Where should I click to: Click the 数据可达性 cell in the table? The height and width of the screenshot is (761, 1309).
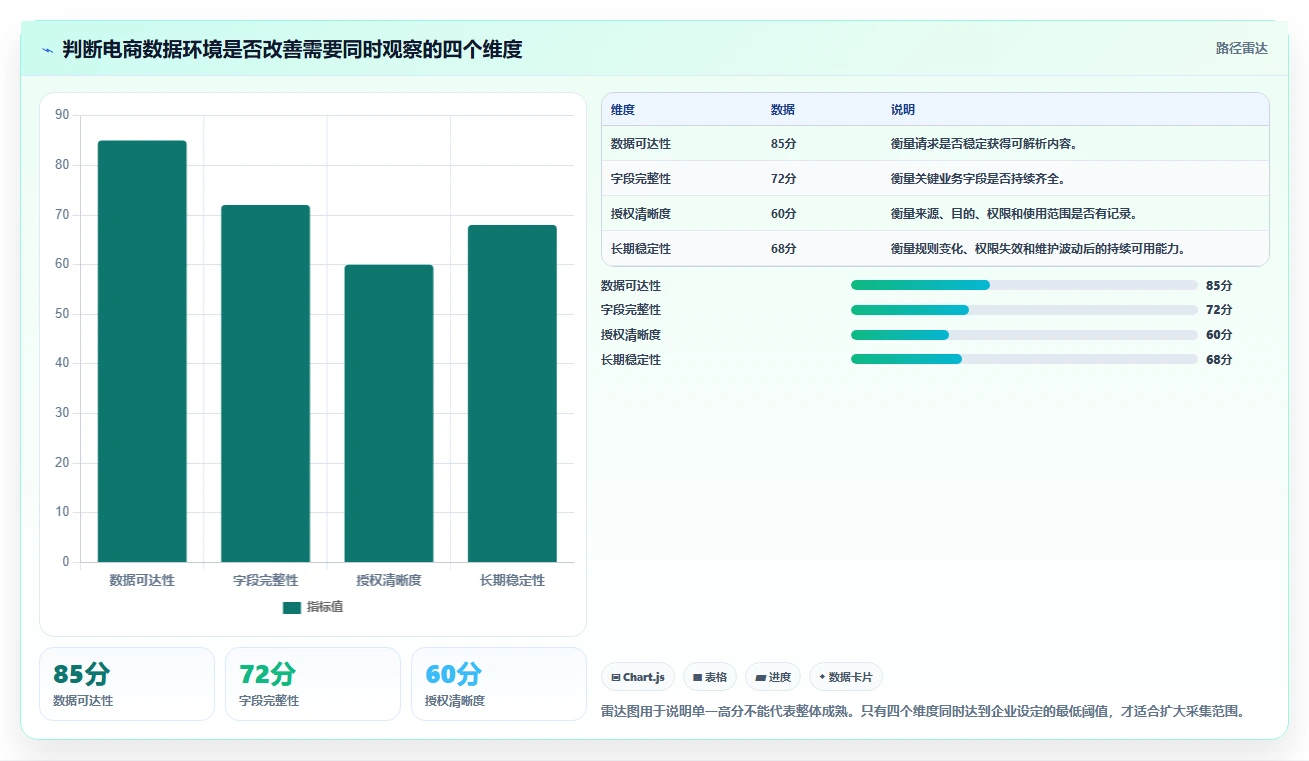pos(641,144)
